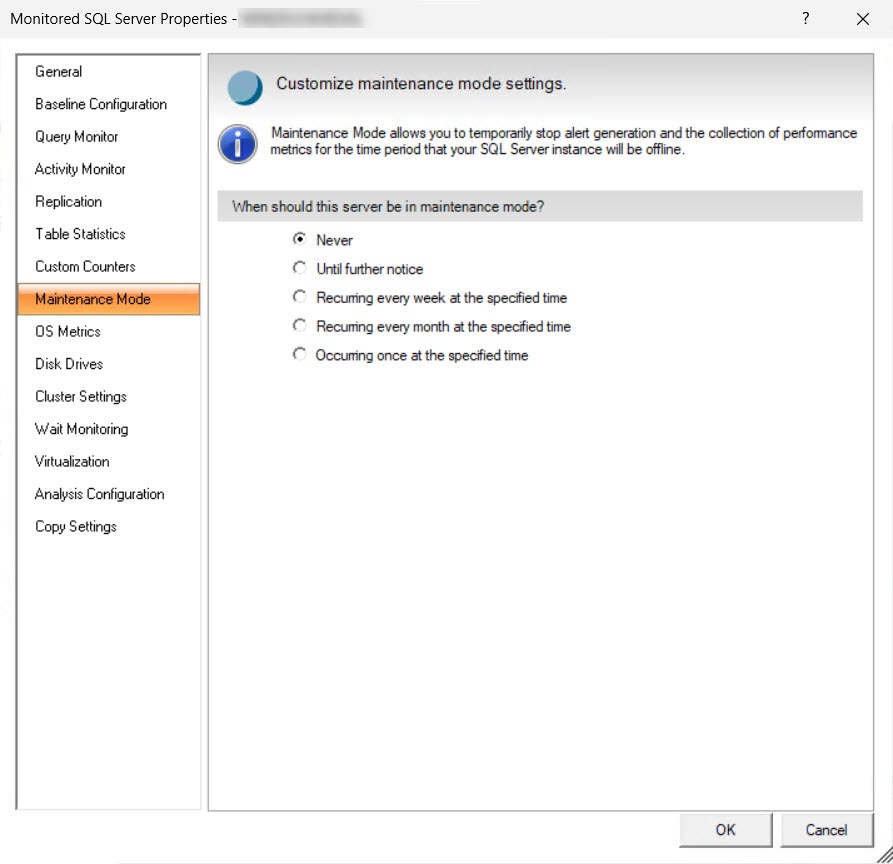Click the dialog resize grip corner
This screenshot has height=864, width=893.
point(884,855)
